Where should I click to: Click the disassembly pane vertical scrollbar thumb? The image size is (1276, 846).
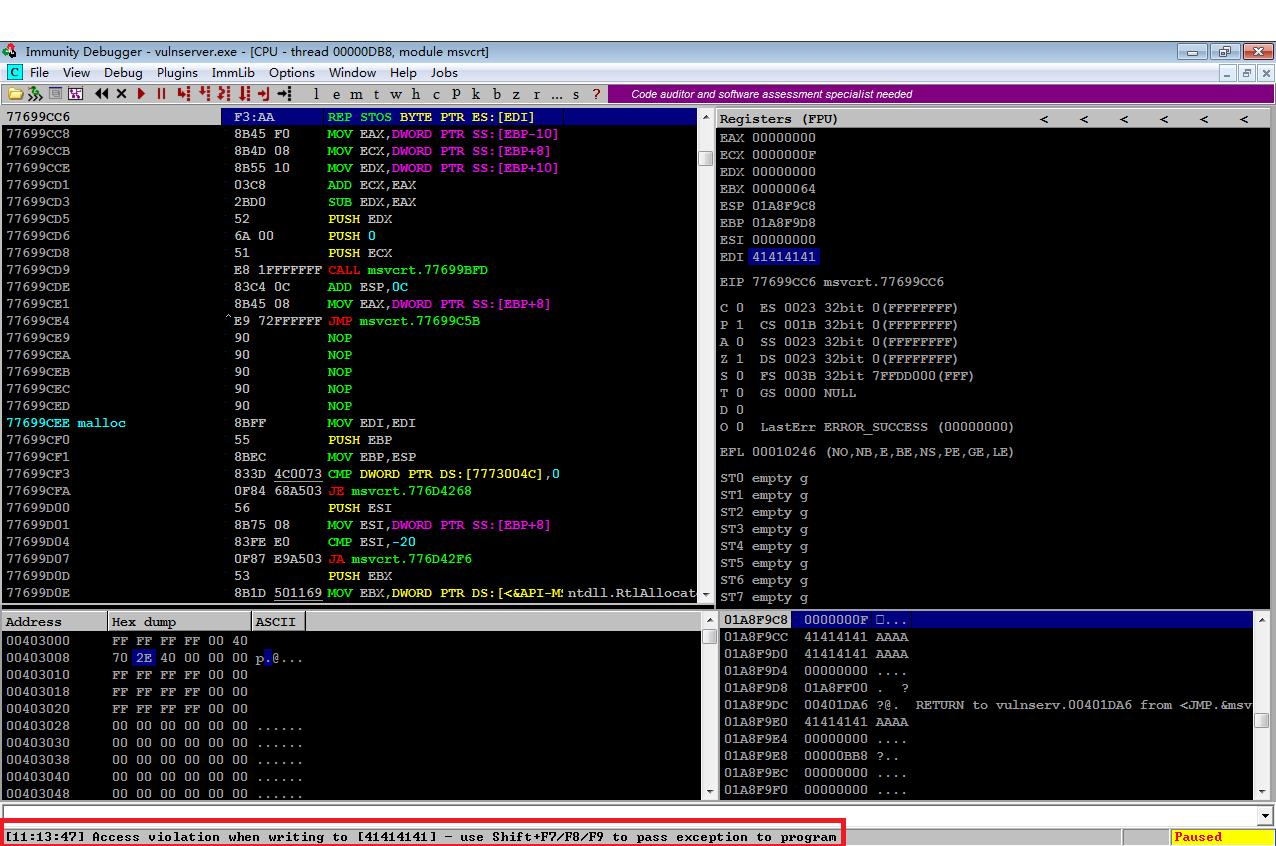click(x=705, y=158)
